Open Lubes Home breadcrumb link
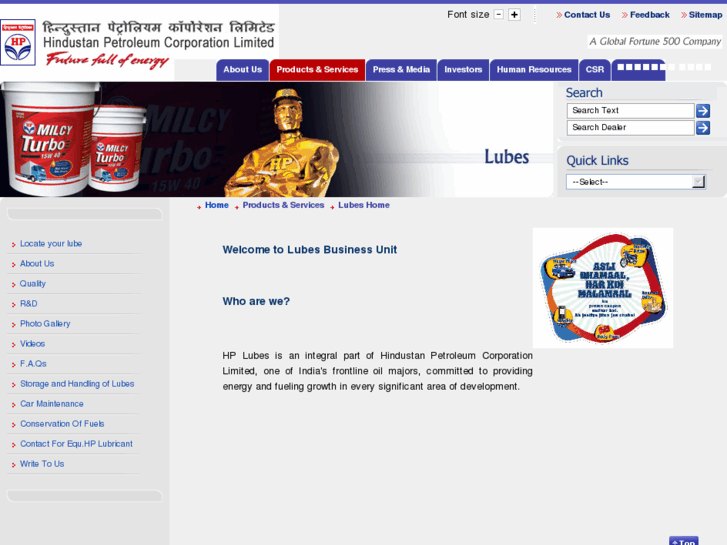This screenshot has height=545, width=727. coord(364,205)
